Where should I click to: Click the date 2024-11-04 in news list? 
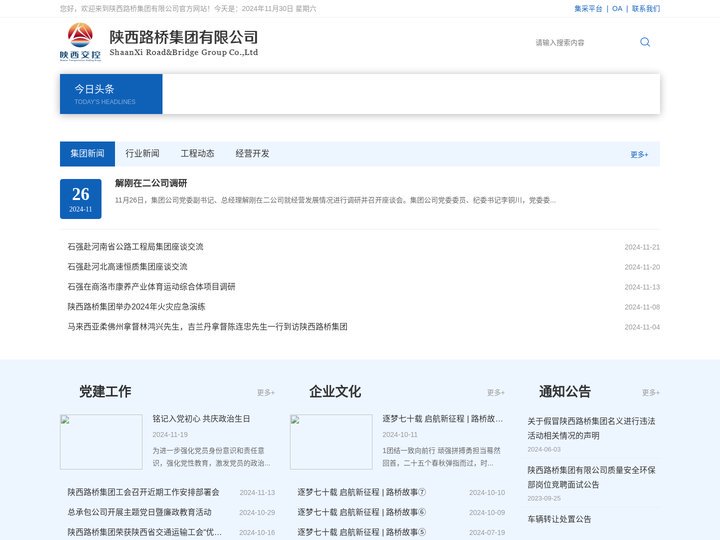(x=642, y=327)
